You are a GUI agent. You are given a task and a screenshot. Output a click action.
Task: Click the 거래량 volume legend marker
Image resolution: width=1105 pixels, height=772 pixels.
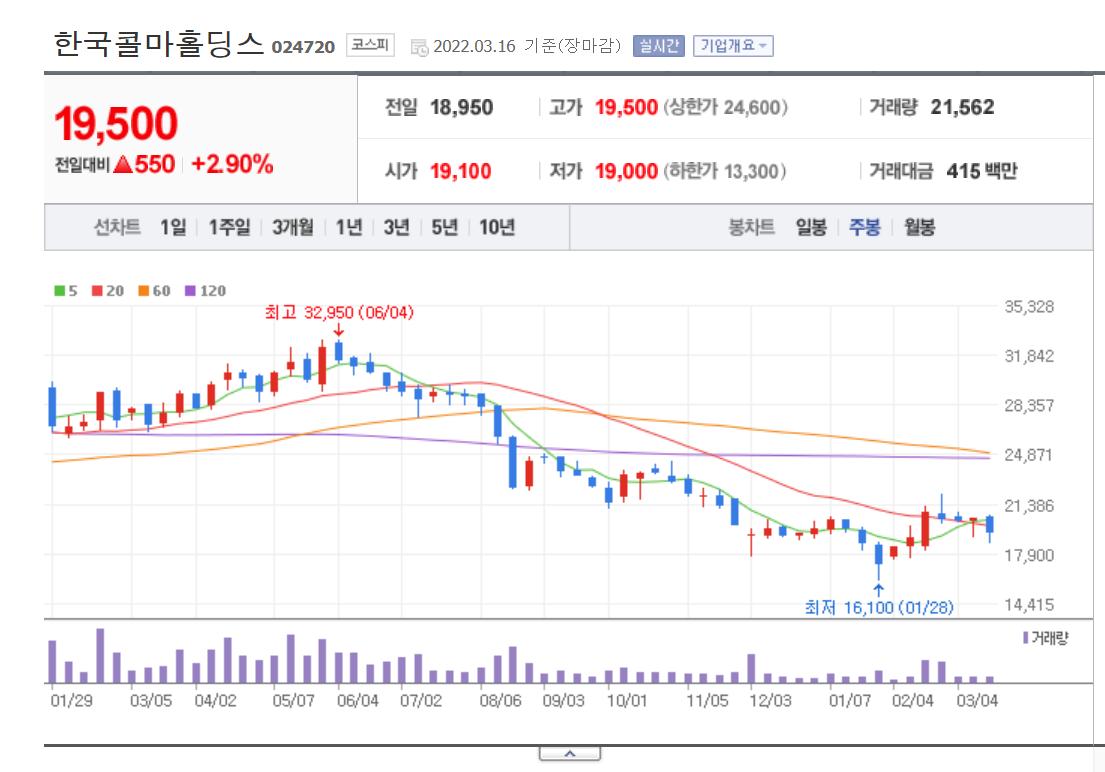point(1025,638)
